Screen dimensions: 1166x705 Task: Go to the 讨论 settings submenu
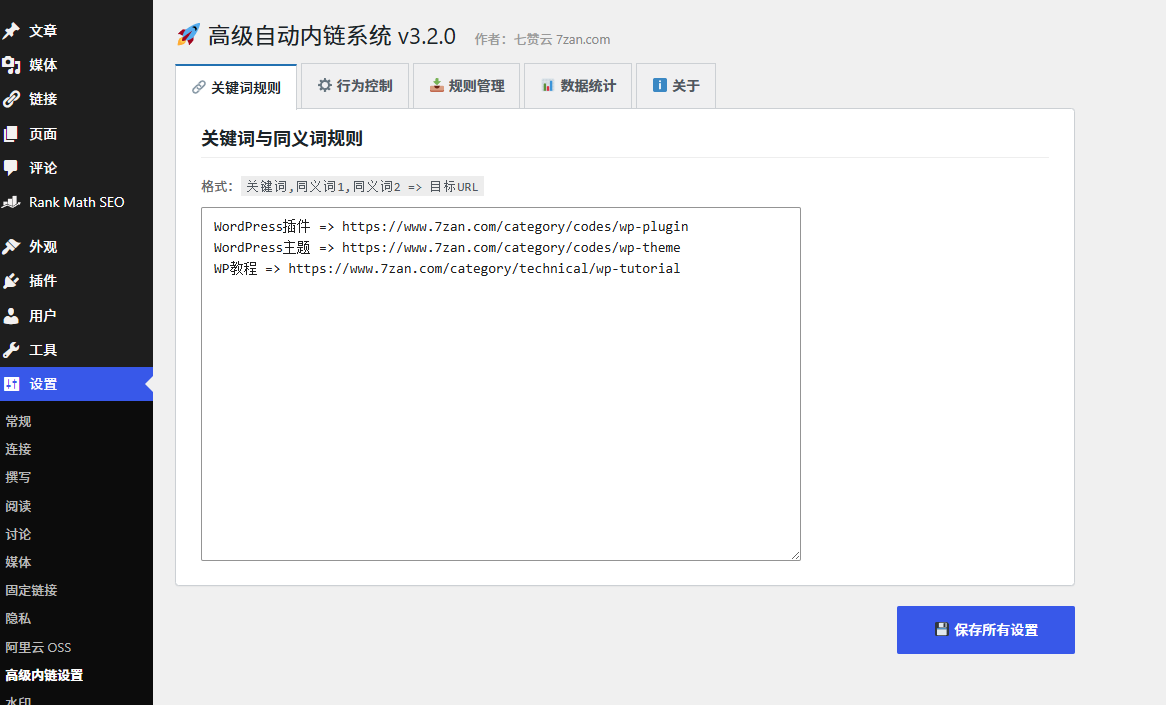(x=19, y=534)
